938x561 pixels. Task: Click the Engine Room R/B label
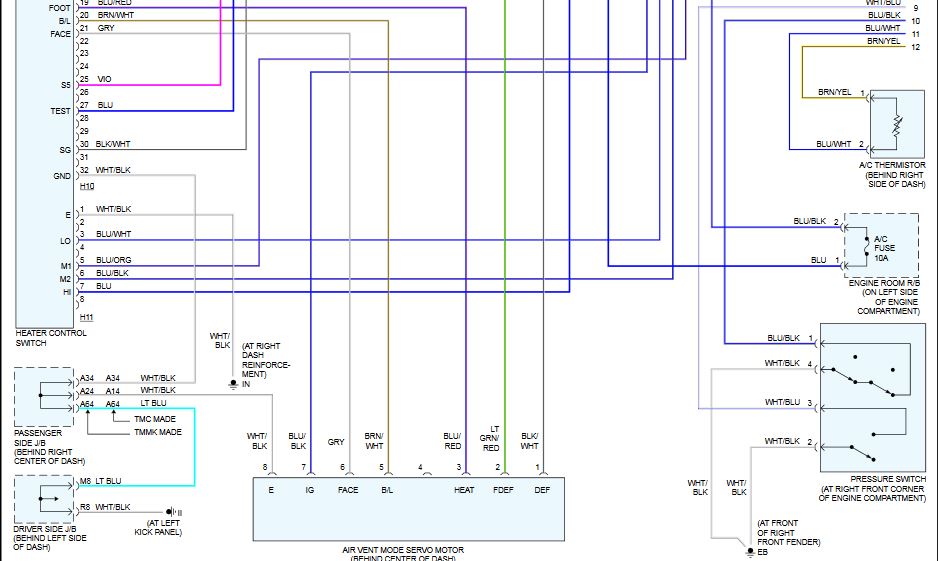click(885, 297)
